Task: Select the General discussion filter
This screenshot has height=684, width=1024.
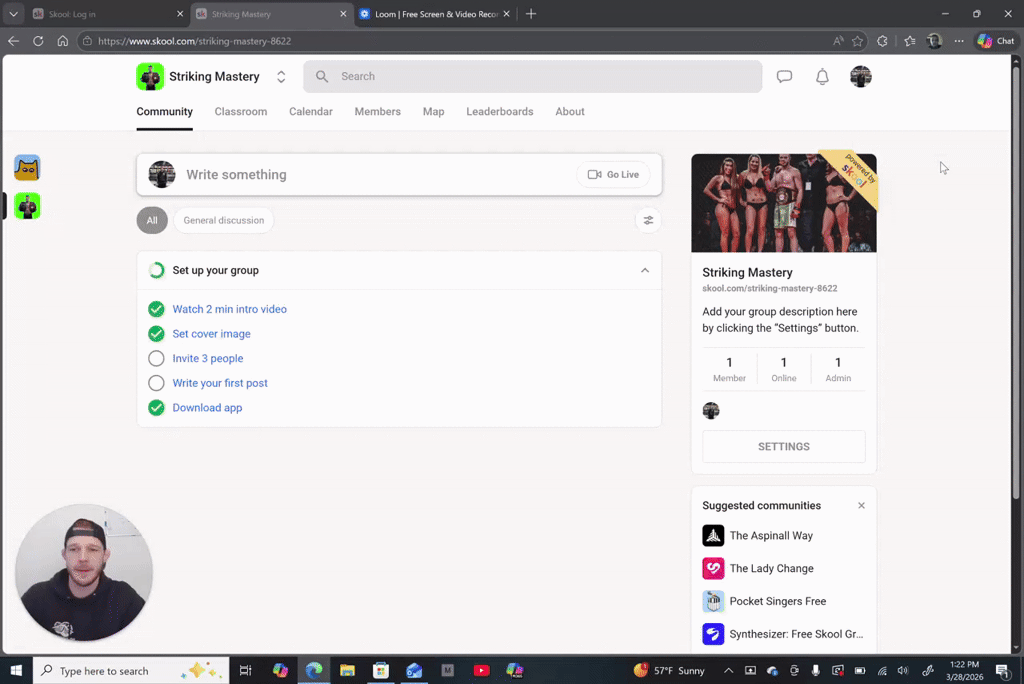Action: point(223,220)
